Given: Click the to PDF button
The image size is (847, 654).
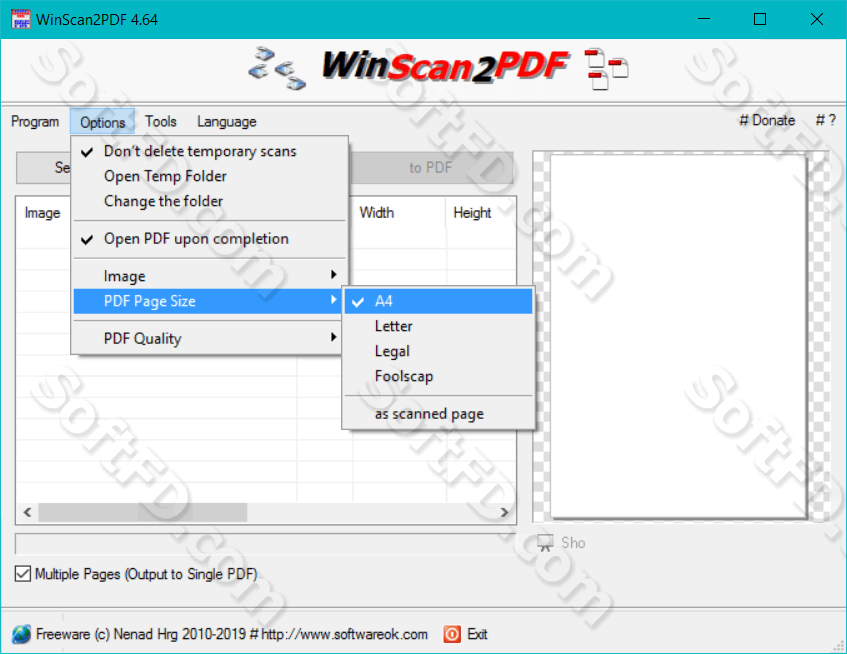Looking at the screenshot, I should (x=432, y=168).
